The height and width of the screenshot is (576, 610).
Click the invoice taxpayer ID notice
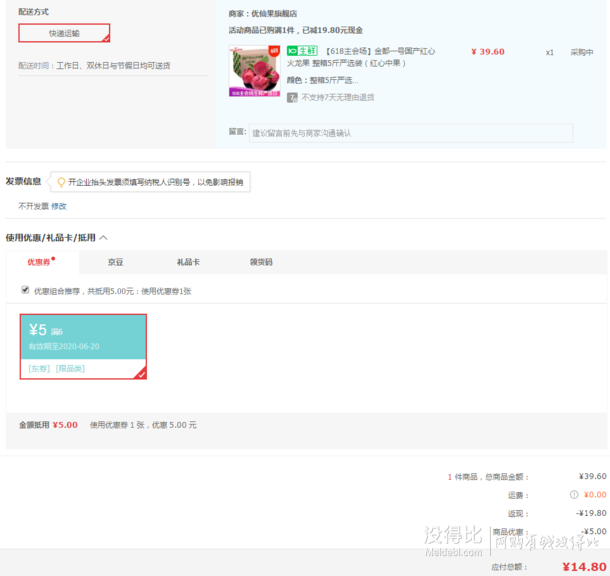click(155, 182)
